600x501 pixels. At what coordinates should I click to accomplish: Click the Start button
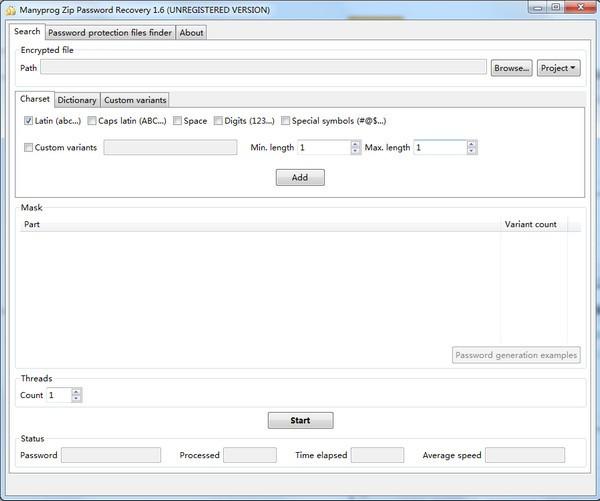[x=300, y=420]
